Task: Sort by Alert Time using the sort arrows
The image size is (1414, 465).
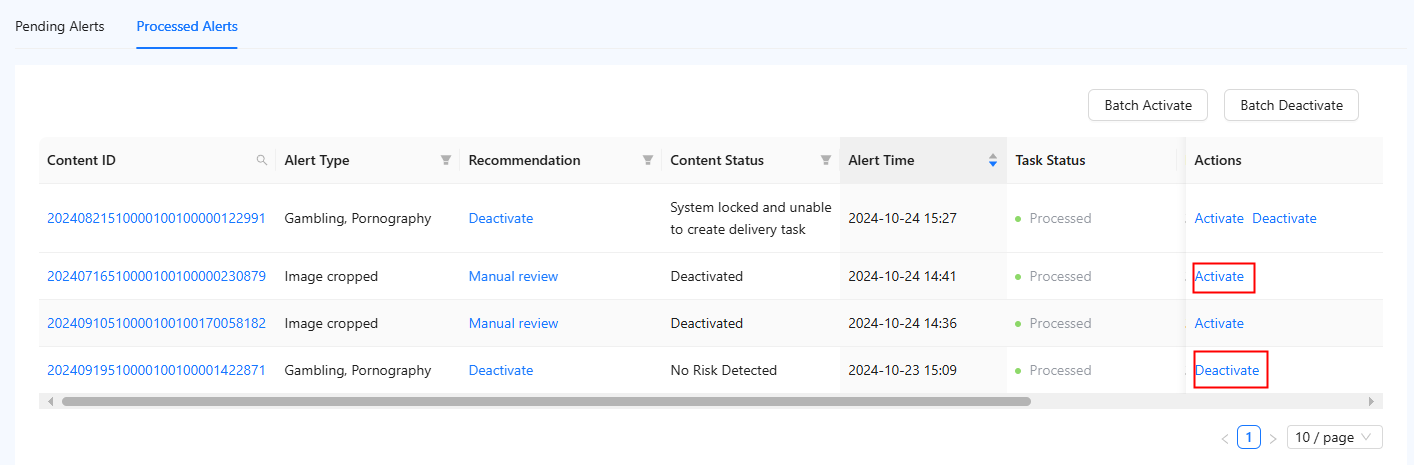Action: [993, 160]
